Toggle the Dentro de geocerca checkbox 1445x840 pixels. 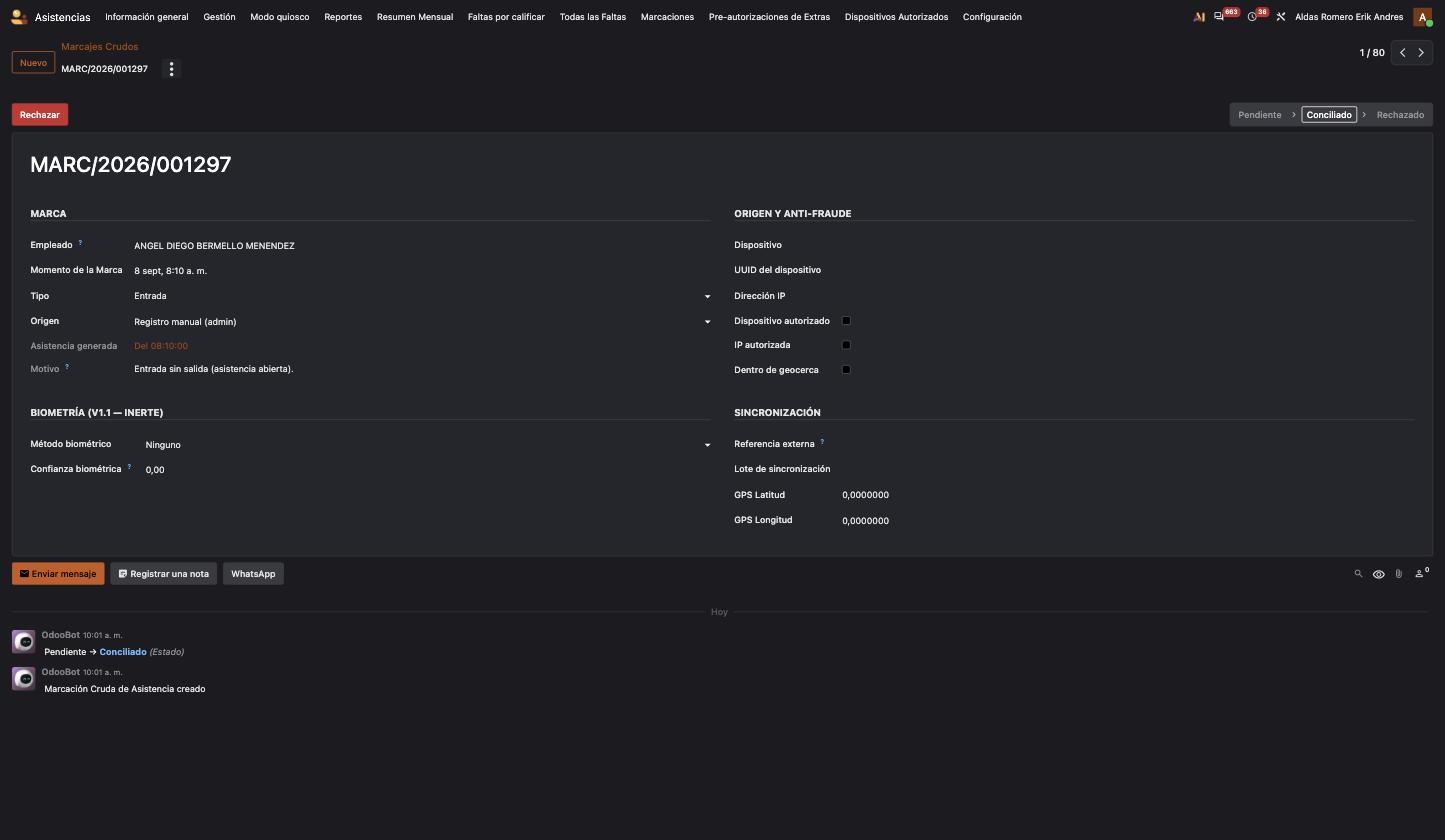[x=846, y=370]
